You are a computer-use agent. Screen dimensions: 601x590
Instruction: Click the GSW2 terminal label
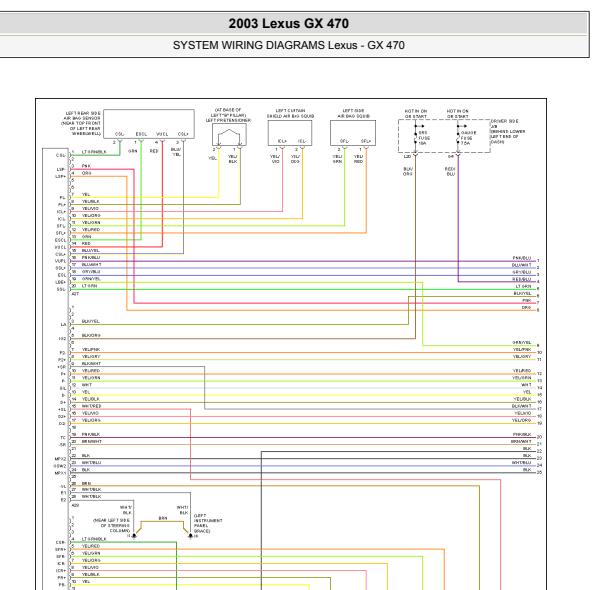tap(60, 466)
